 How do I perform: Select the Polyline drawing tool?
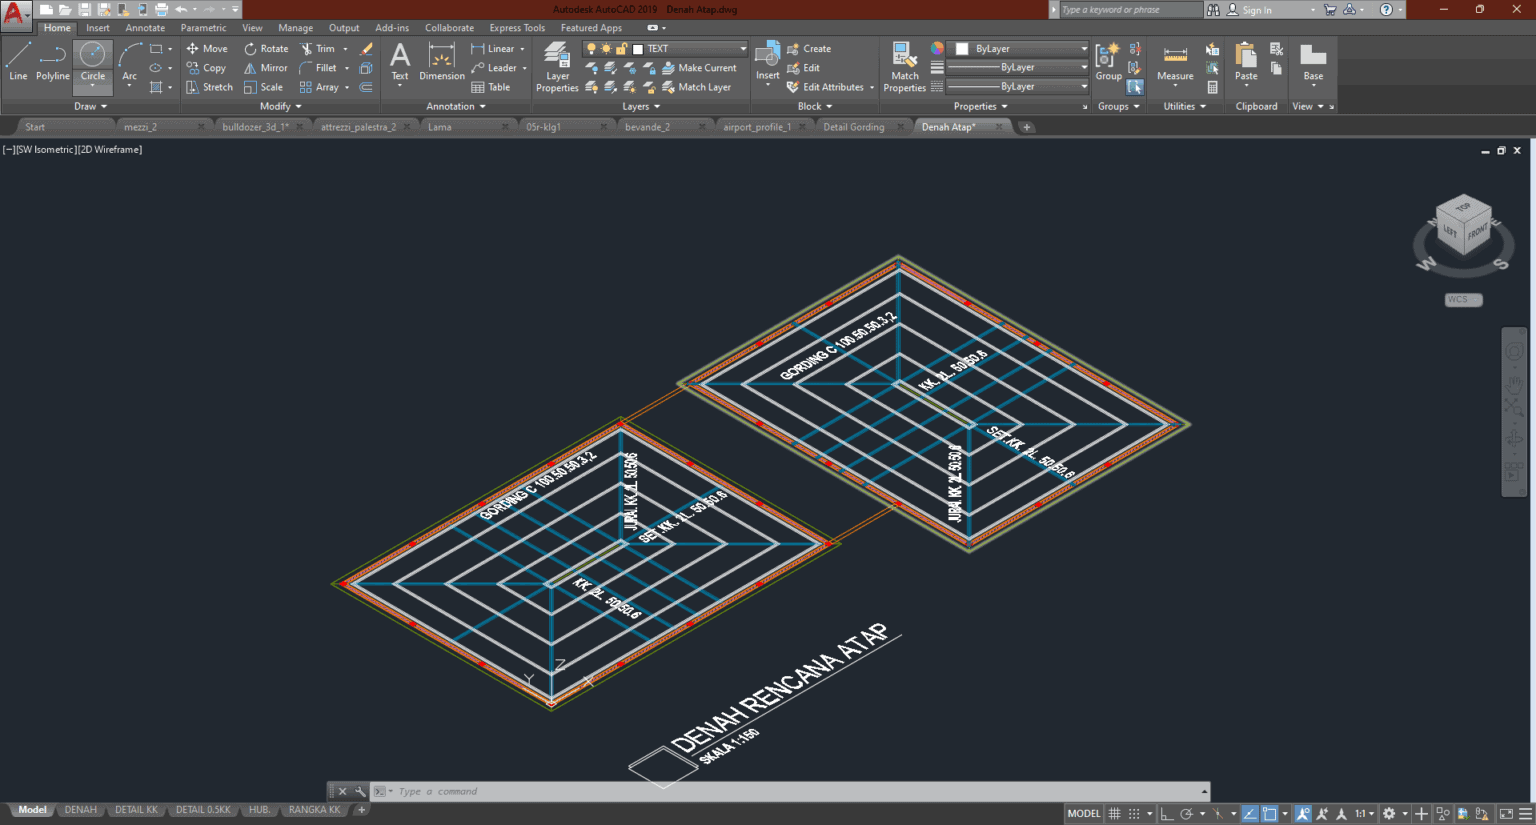point(51,66)
